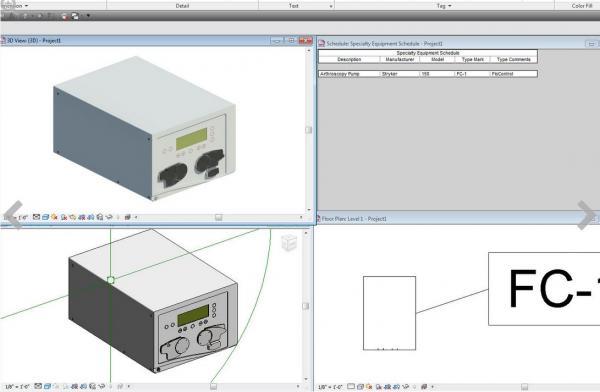Click the switch windows quick access icon
This screenshot has height=392, width=600.
pos(75,16)
